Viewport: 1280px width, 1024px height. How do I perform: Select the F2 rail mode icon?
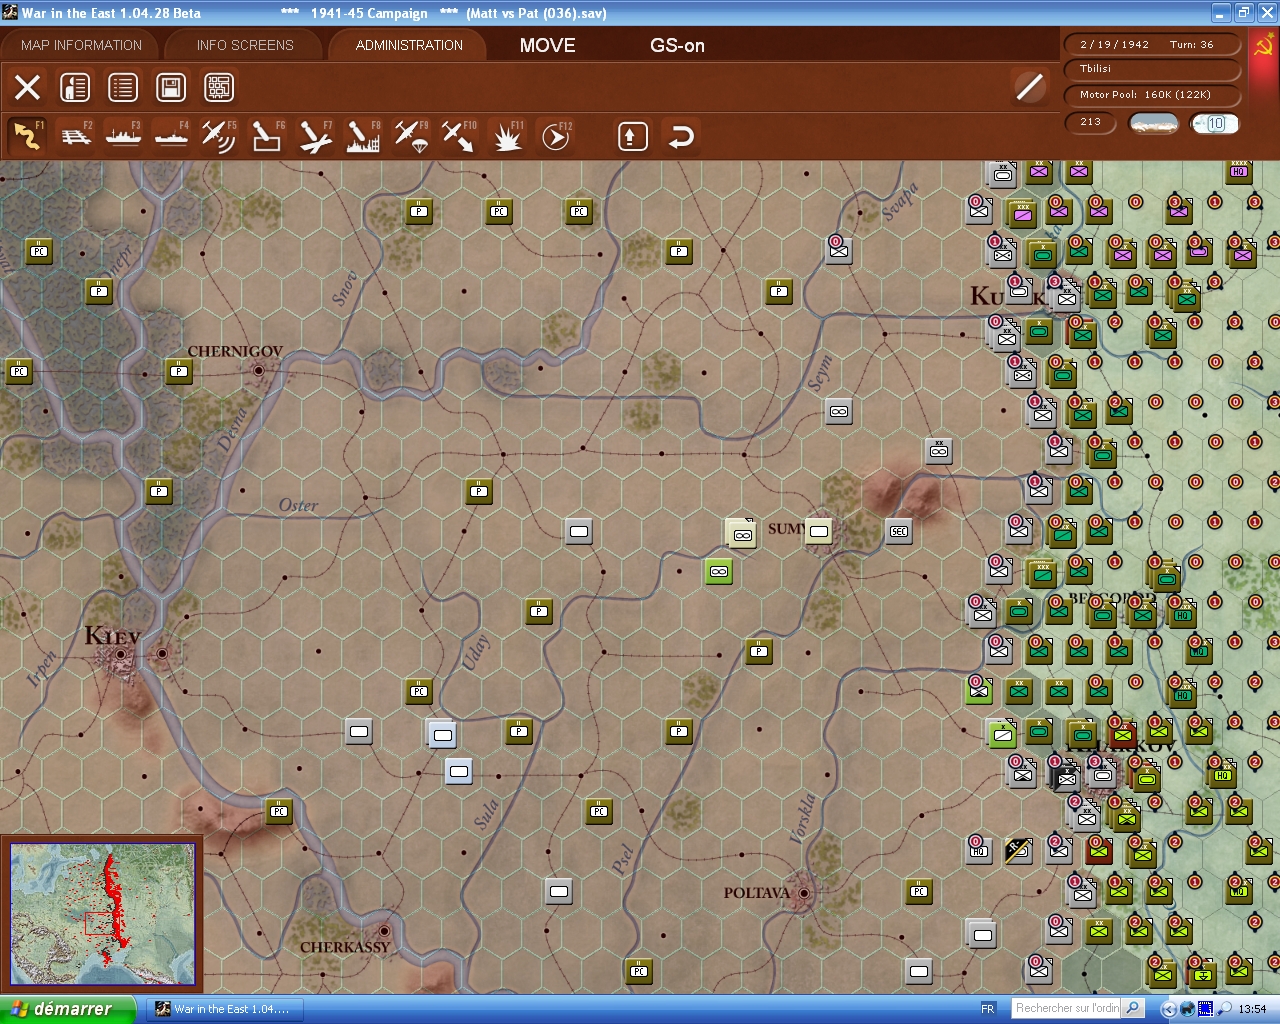tap(76, 136)
